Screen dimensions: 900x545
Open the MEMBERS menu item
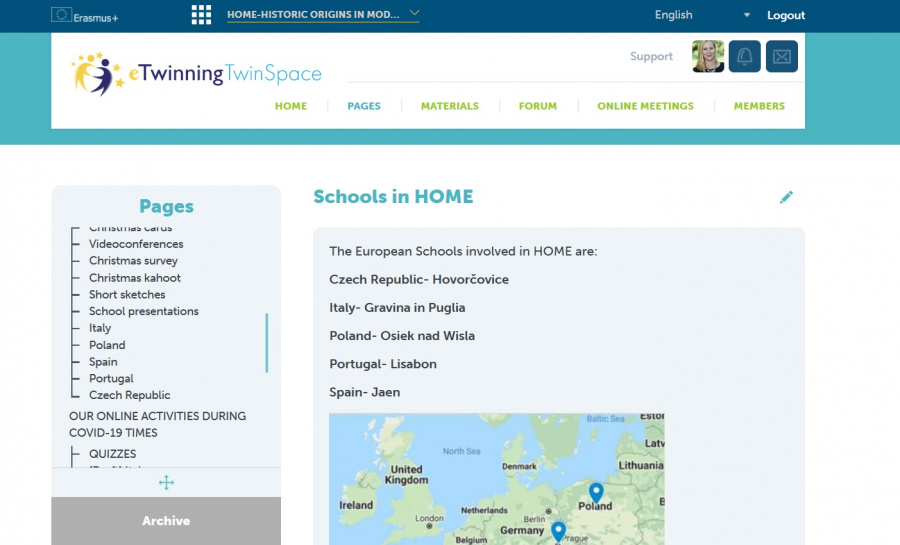(x=759, y=106)
